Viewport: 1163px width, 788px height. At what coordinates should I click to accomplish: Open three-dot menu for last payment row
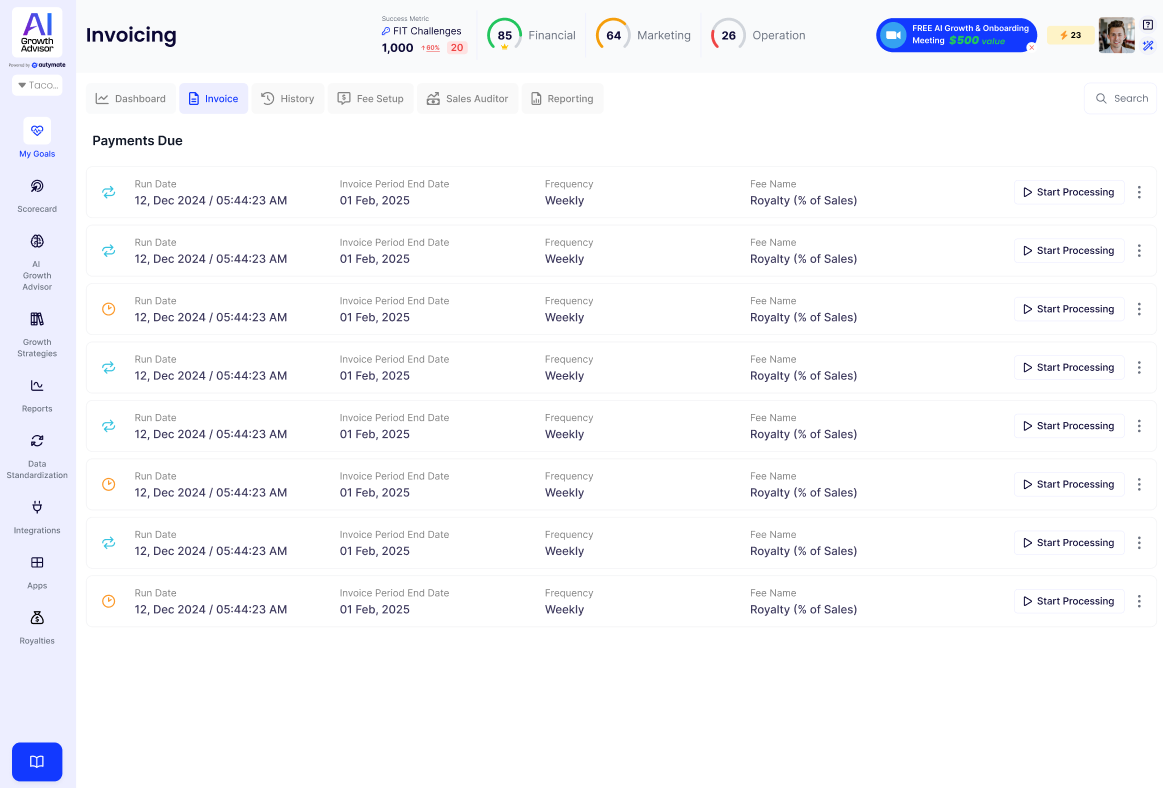point(1139,601)
